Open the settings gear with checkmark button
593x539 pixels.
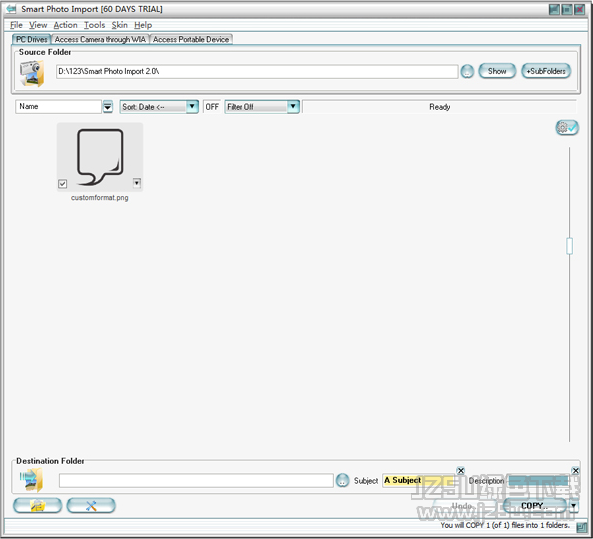(x=567, y=128)
